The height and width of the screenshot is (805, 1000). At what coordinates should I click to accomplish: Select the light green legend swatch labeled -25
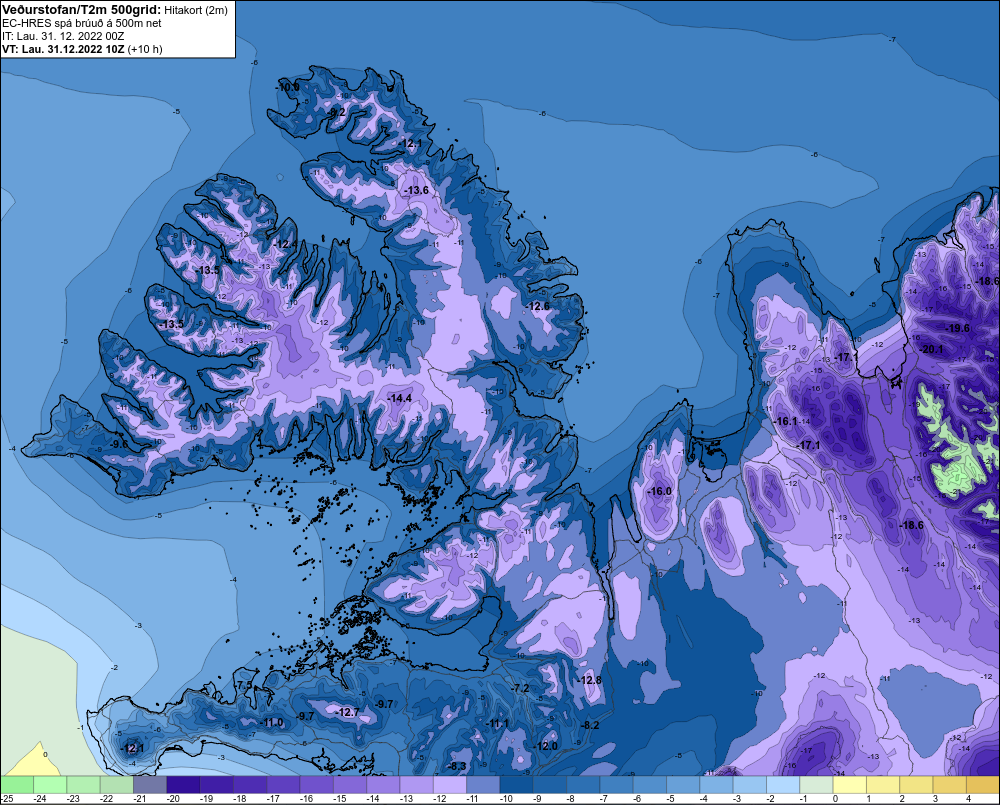coord(17,784)
